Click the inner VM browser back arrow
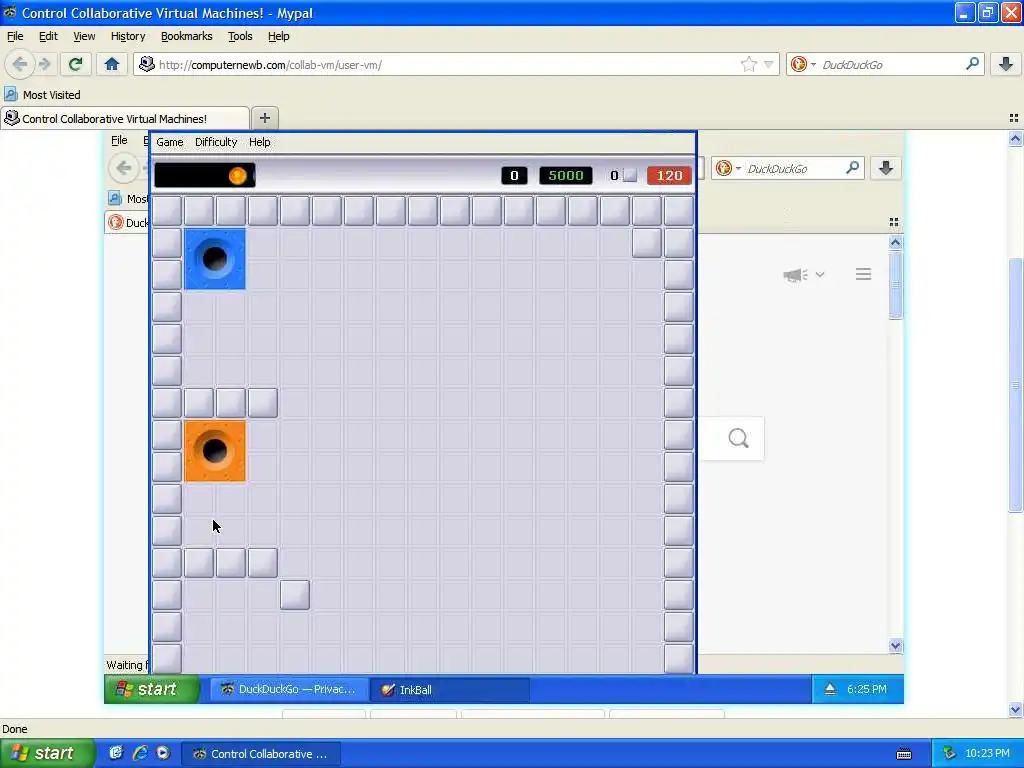Screen dimensions: 1024x768 [124, 168]
